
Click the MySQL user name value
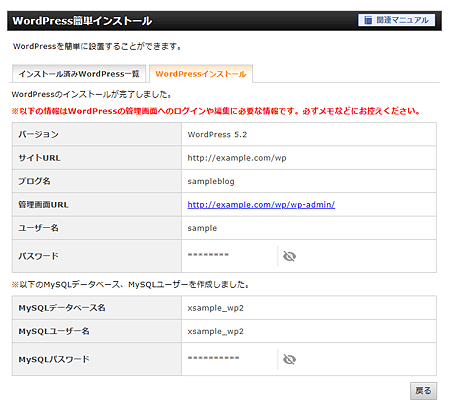tap(215, 331)
